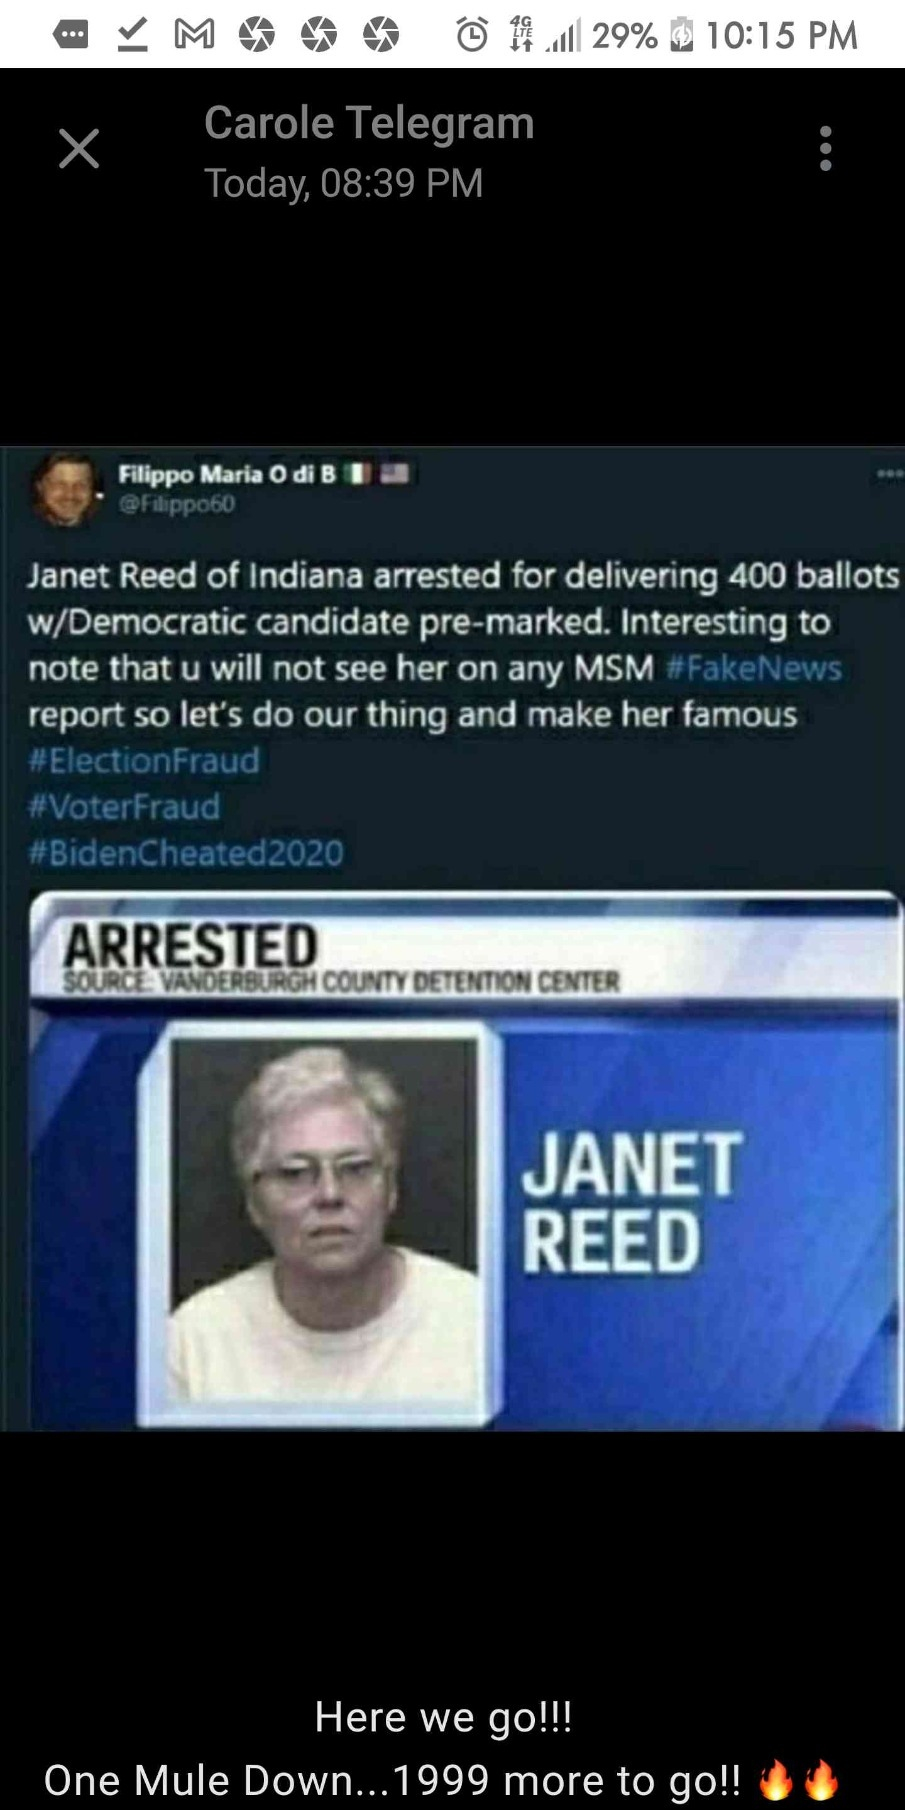905x1810 pixels.
Task: Tap the Carole Telegram title
Action: coord(369,123)
